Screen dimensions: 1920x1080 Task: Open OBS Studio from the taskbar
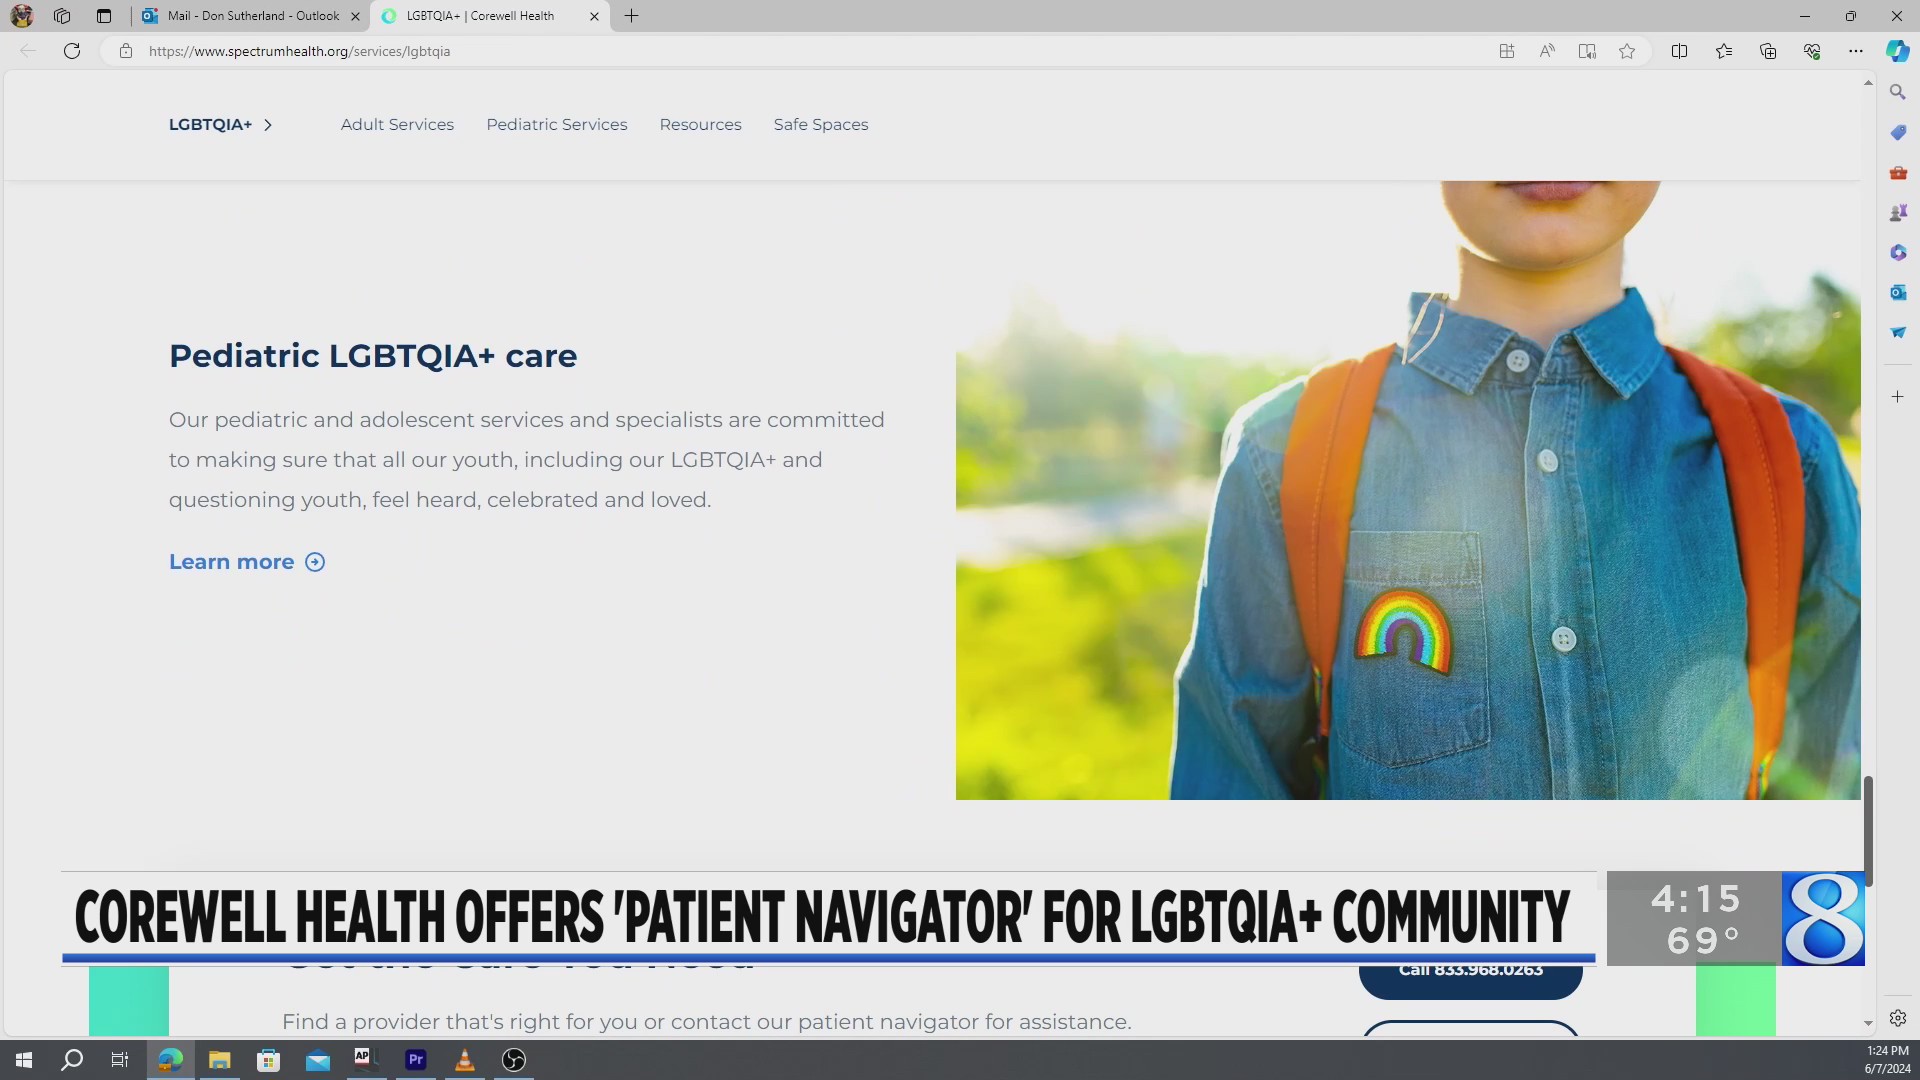[513, 1060]
